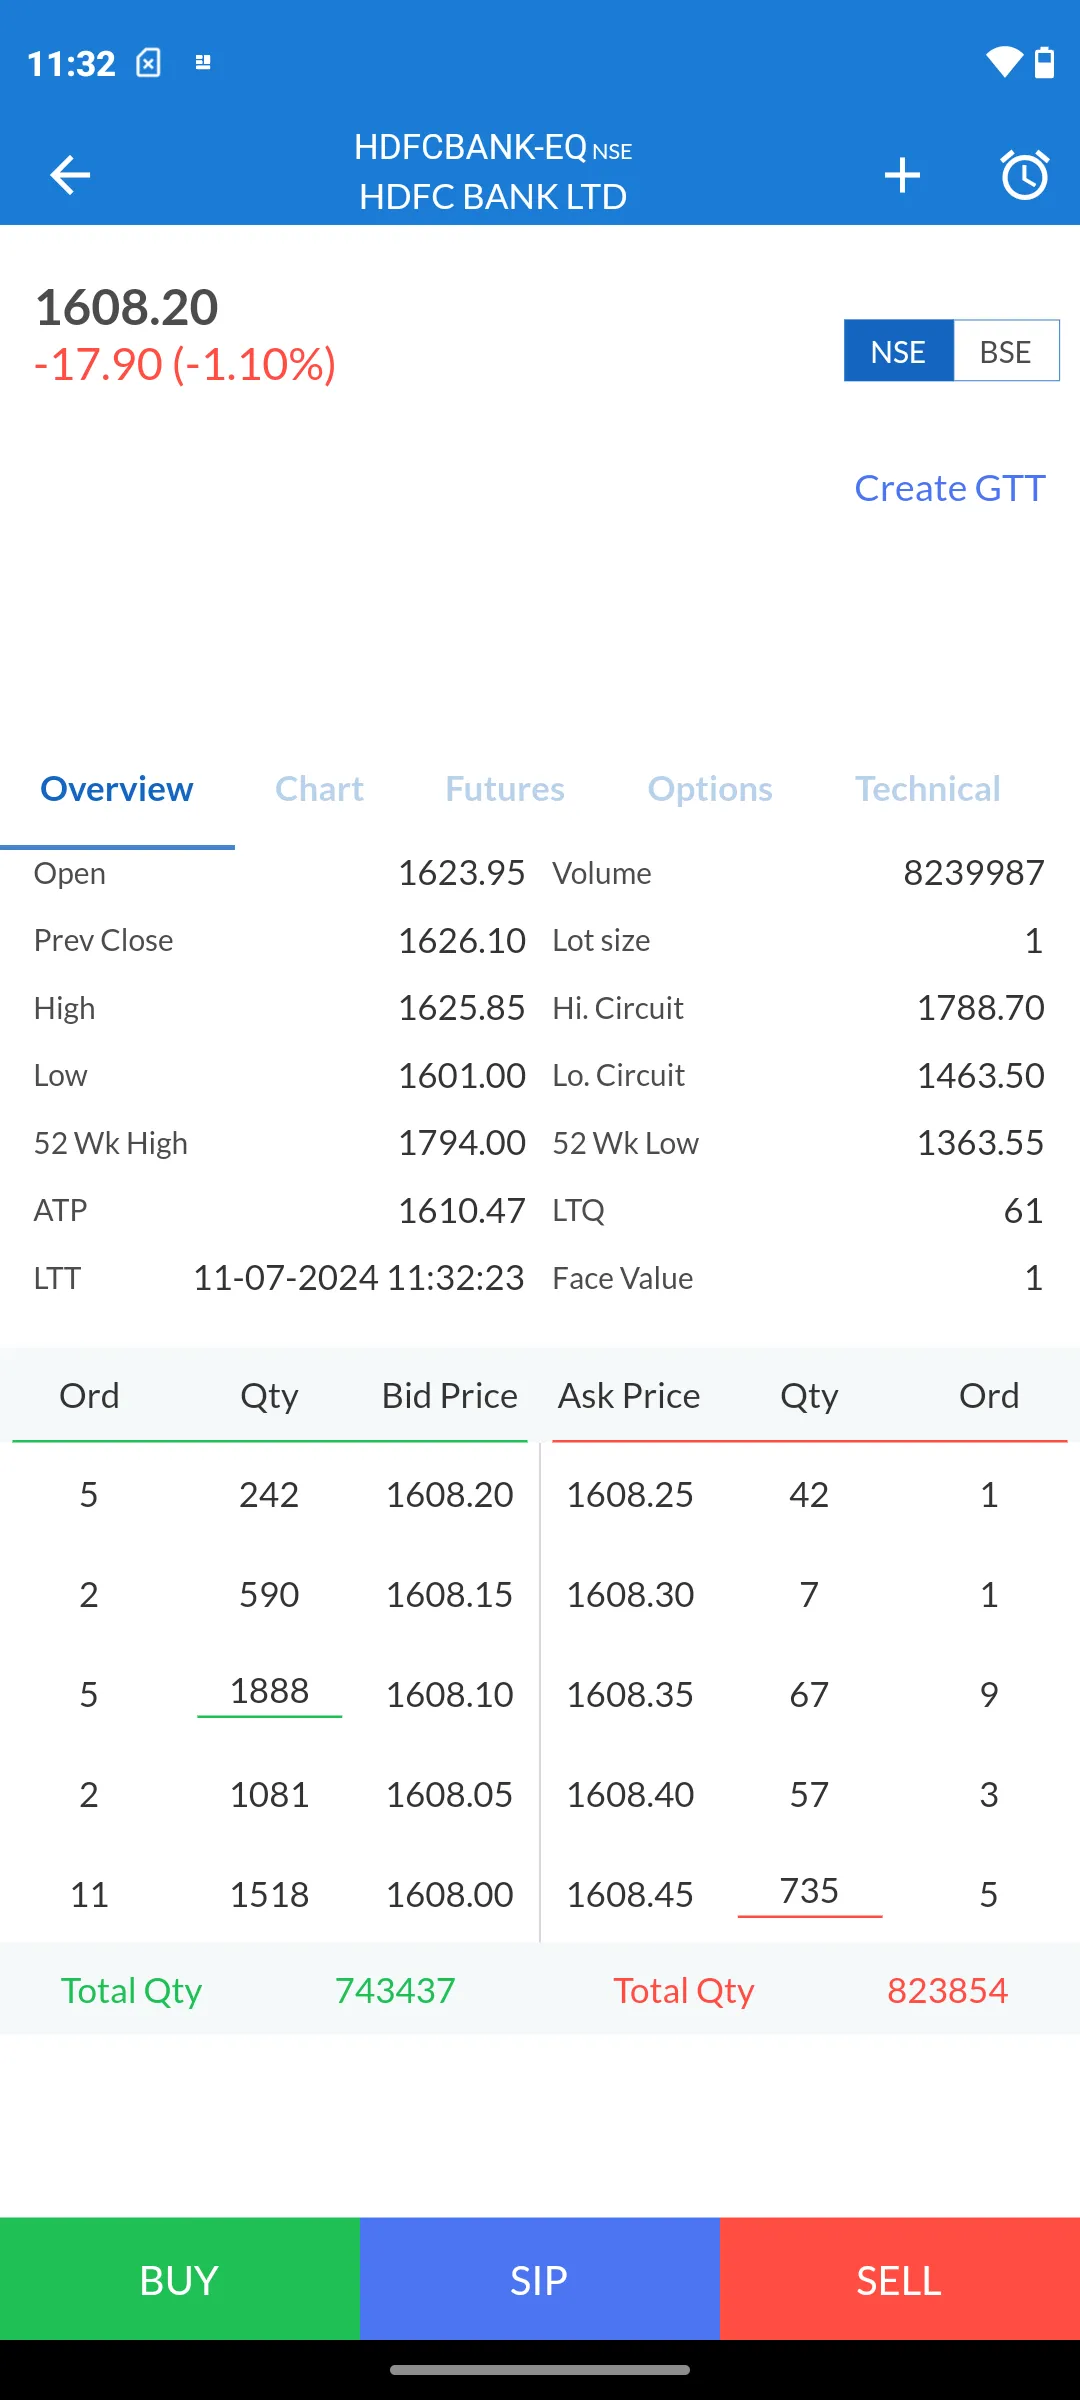This screenshot has width=1080, height=2400.
Task: Tap the ATP value 1610.47
Action: point(462,1211)
